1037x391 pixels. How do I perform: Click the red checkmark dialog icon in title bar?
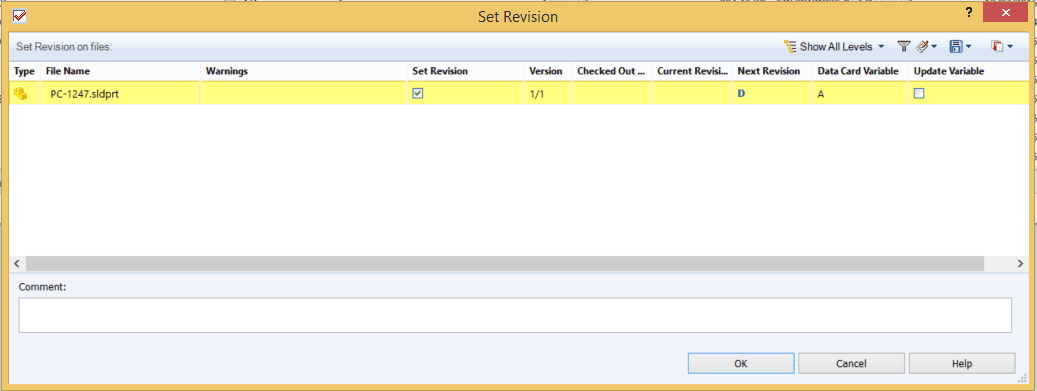pyautogui.click(x=19, y=16)
